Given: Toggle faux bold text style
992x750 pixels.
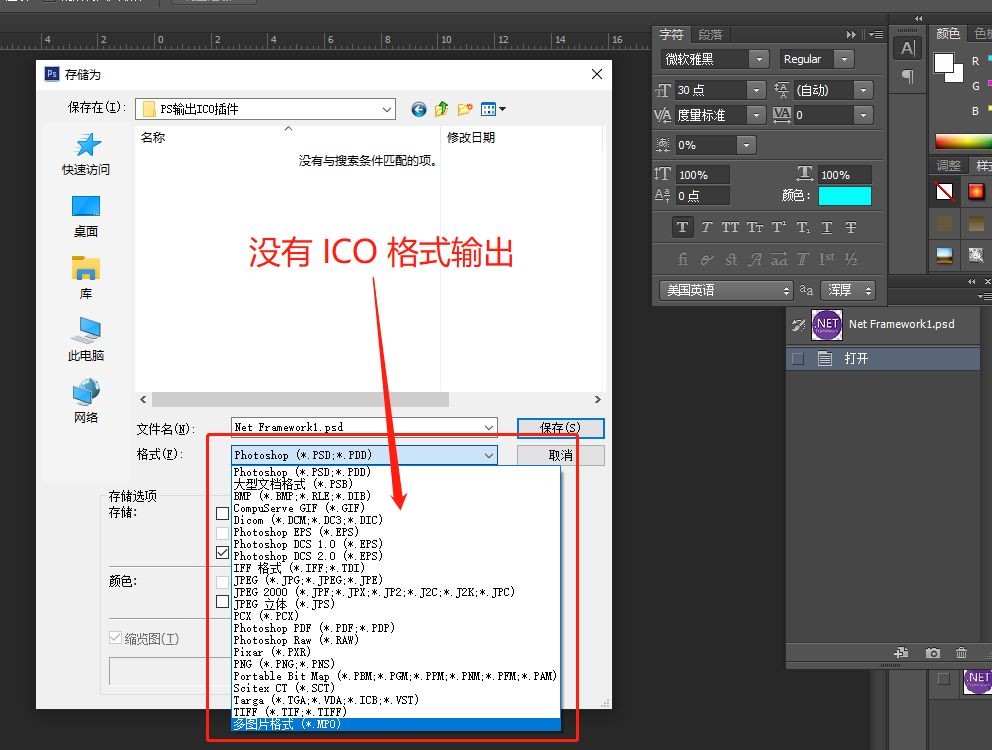Looking at the screenshot, I should [x=682, y=227].
